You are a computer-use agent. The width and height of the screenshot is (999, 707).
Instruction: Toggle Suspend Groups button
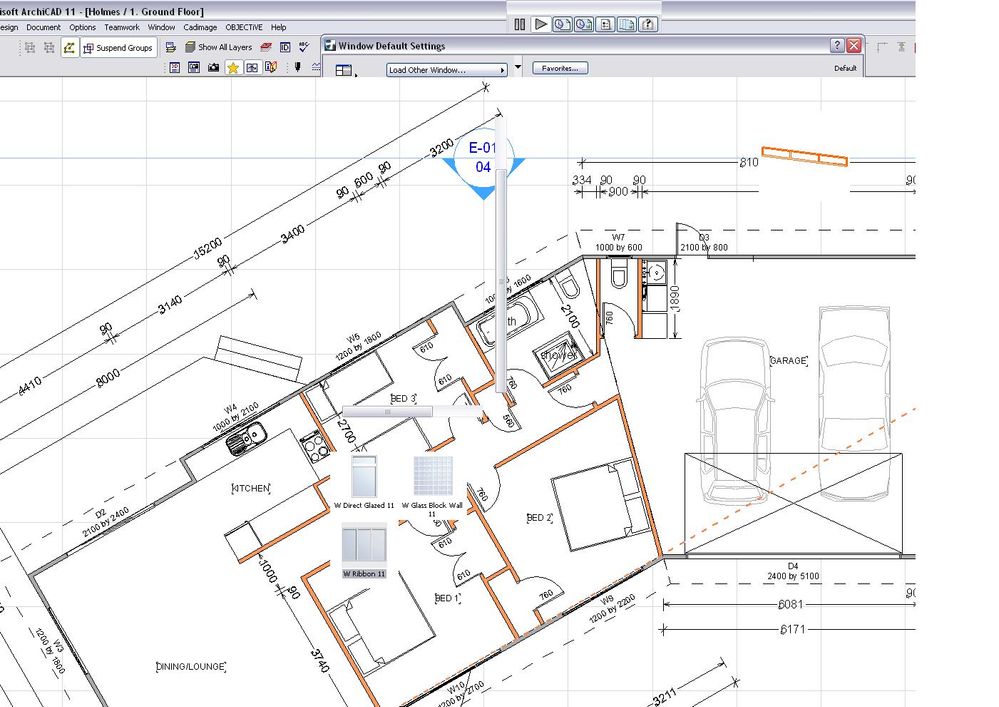[119, 48]
